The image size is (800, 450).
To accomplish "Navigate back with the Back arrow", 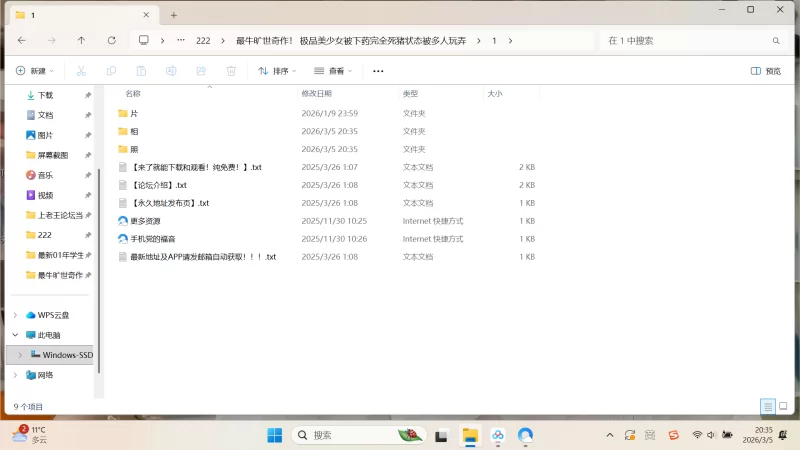I will [22, 41].
